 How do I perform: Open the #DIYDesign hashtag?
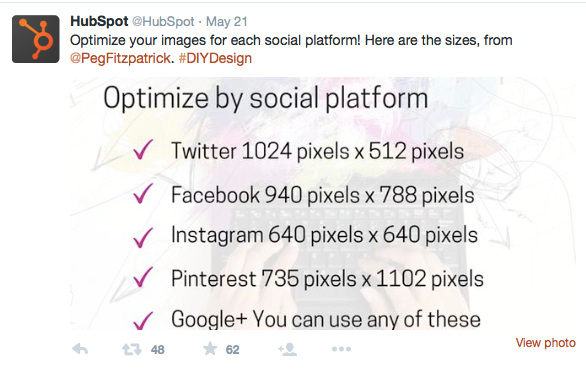215,58
